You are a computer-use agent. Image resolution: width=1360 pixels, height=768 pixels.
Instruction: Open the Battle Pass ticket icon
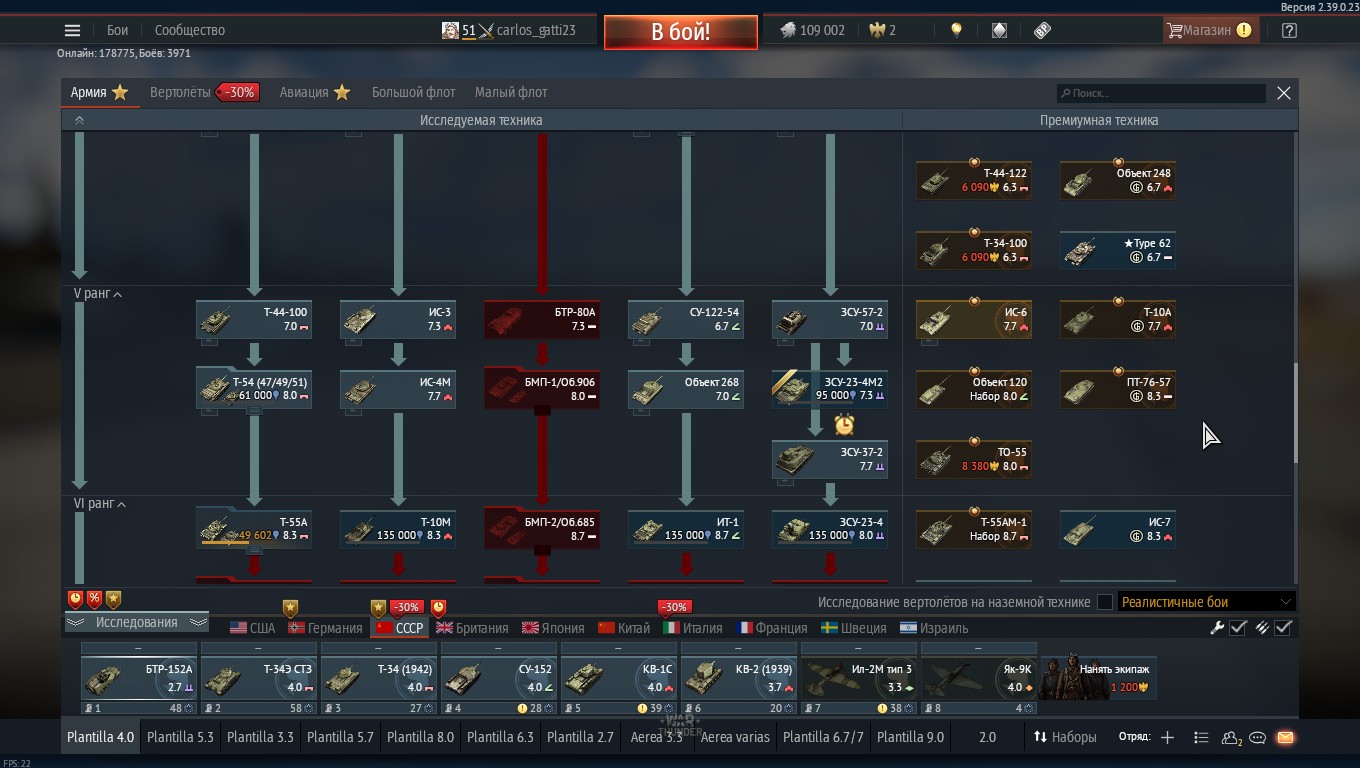[x=1042, y=30]
